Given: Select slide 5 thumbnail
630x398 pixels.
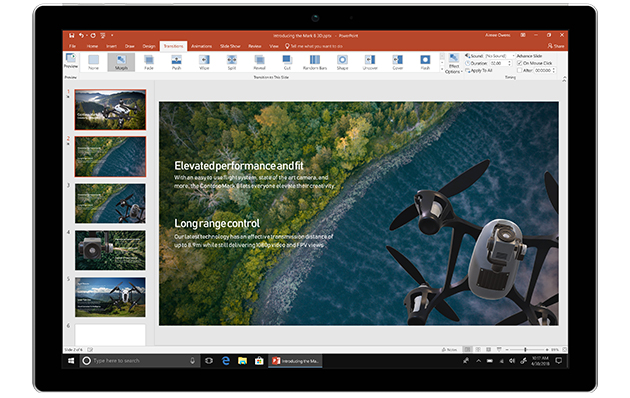Looking at the screenshot, I should pos(110,297).
